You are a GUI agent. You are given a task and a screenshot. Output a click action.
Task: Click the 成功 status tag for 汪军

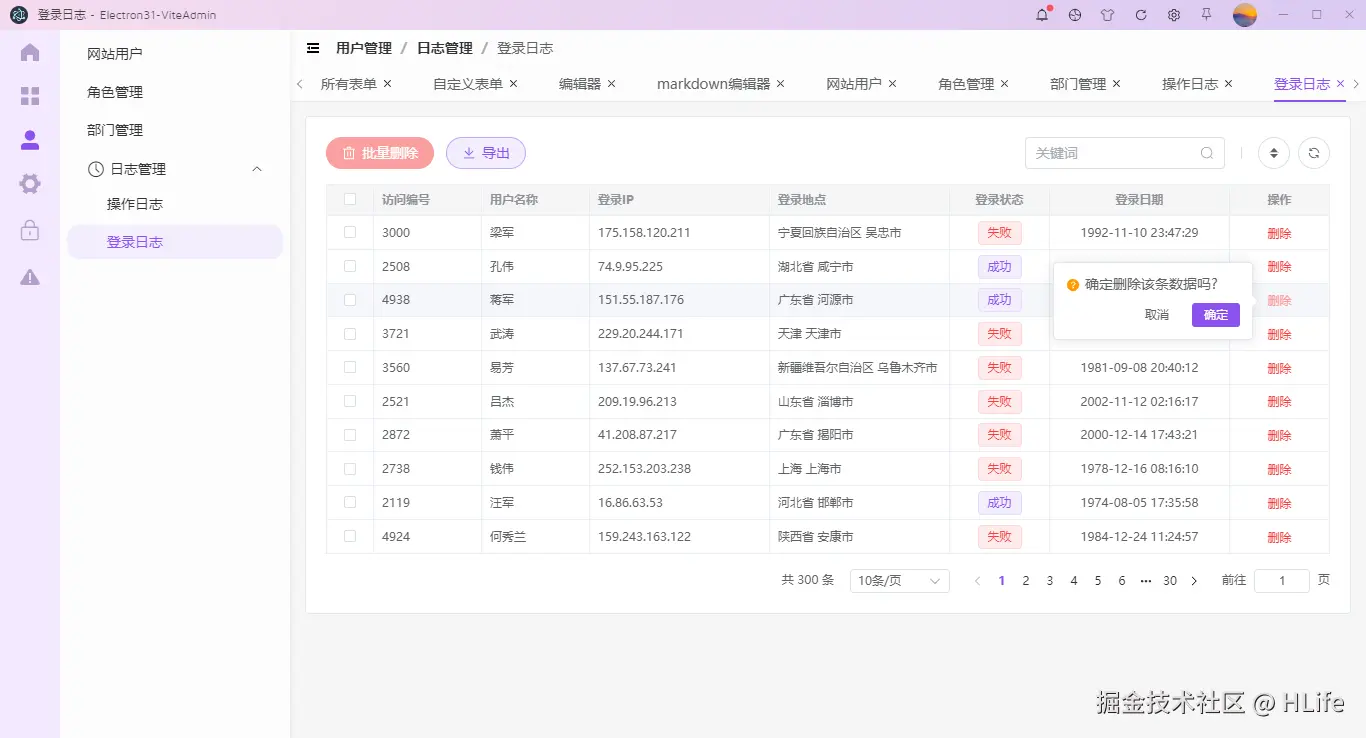click(999, 503)
